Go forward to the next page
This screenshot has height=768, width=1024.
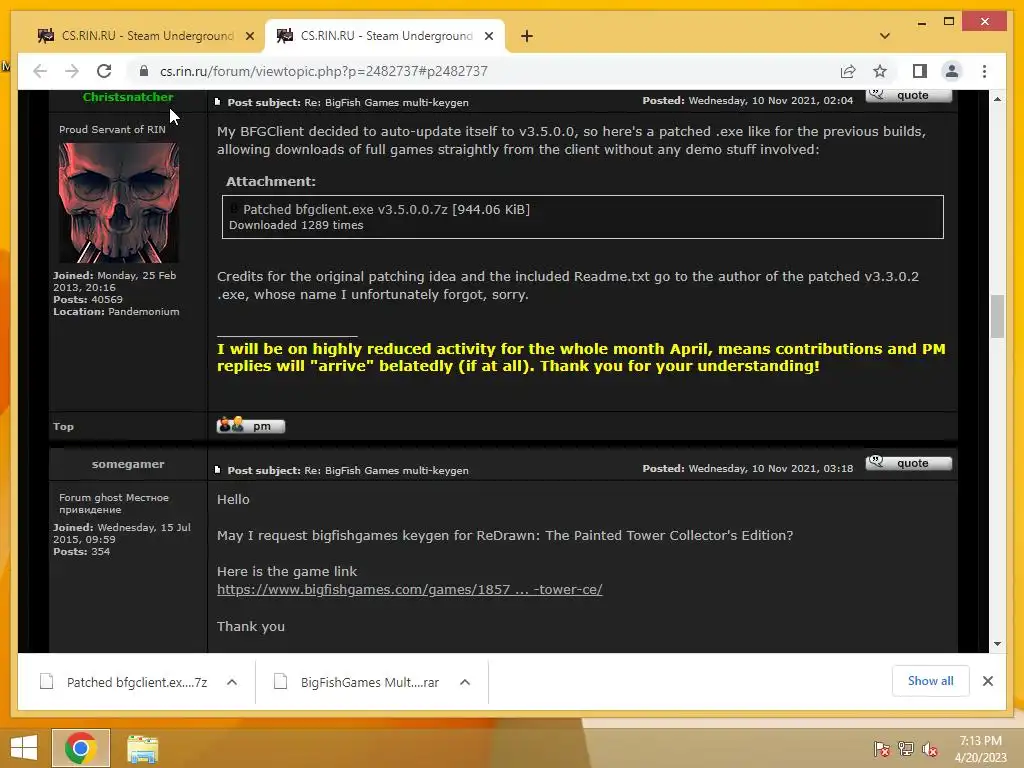[72, 71]
